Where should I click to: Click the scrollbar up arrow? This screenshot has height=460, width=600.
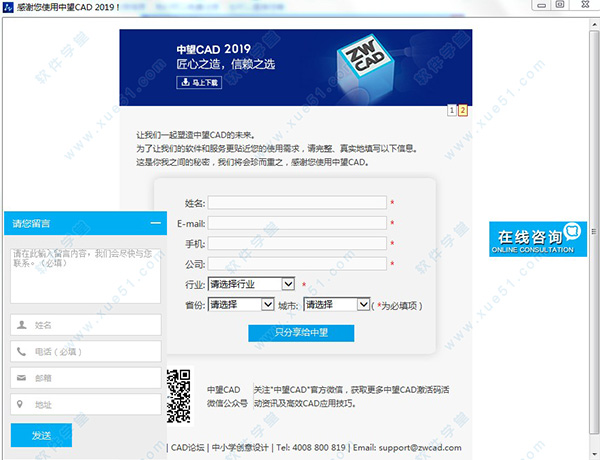594,24
